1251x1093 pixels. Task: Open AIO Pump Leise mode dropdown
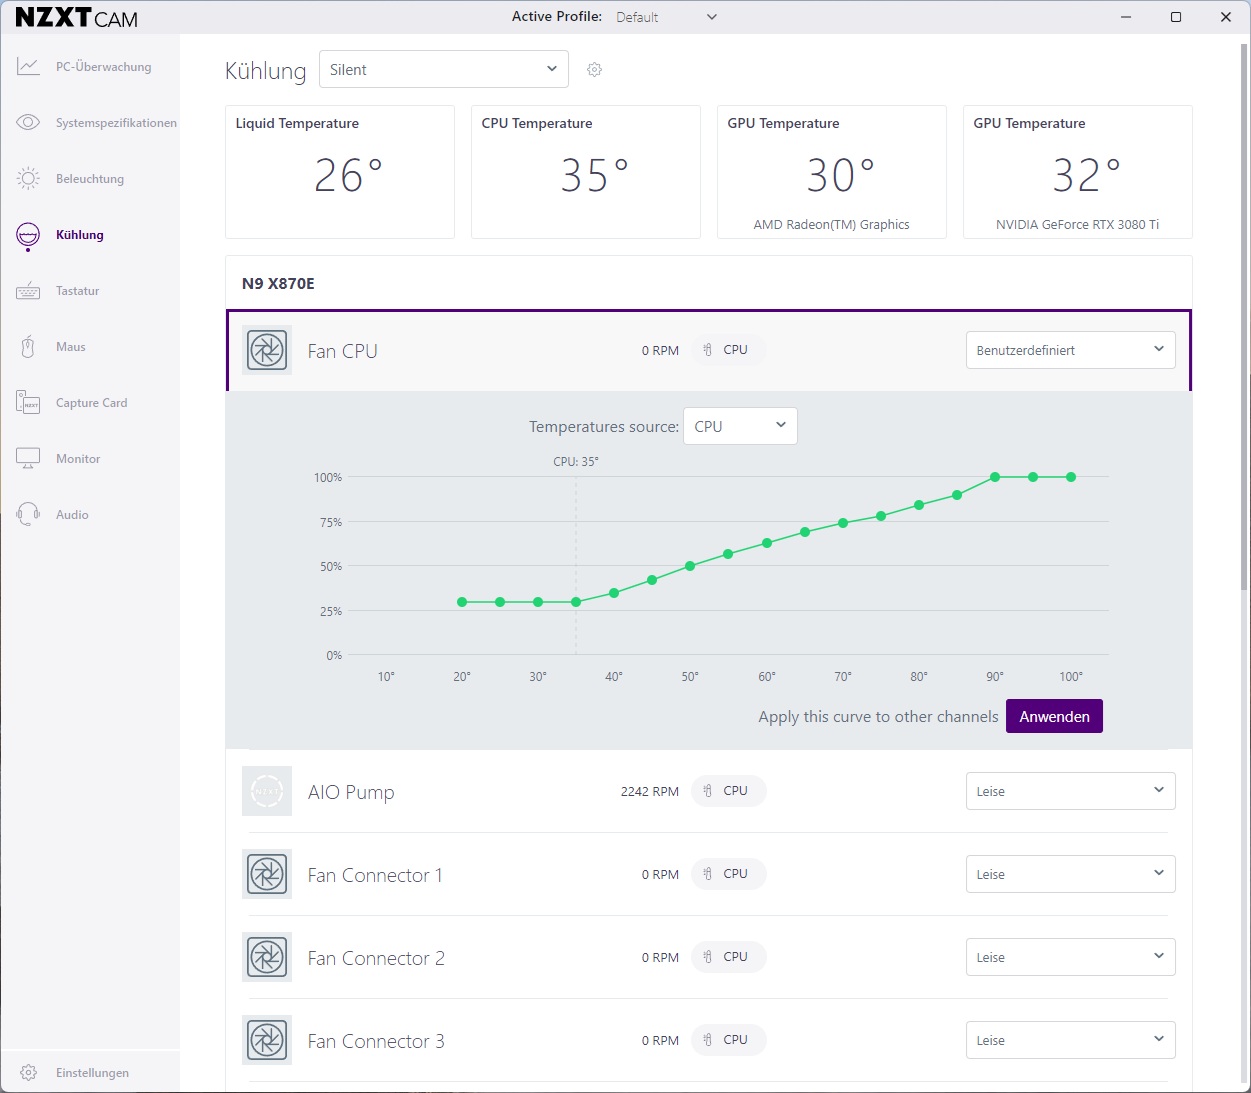pos(1070,791)
